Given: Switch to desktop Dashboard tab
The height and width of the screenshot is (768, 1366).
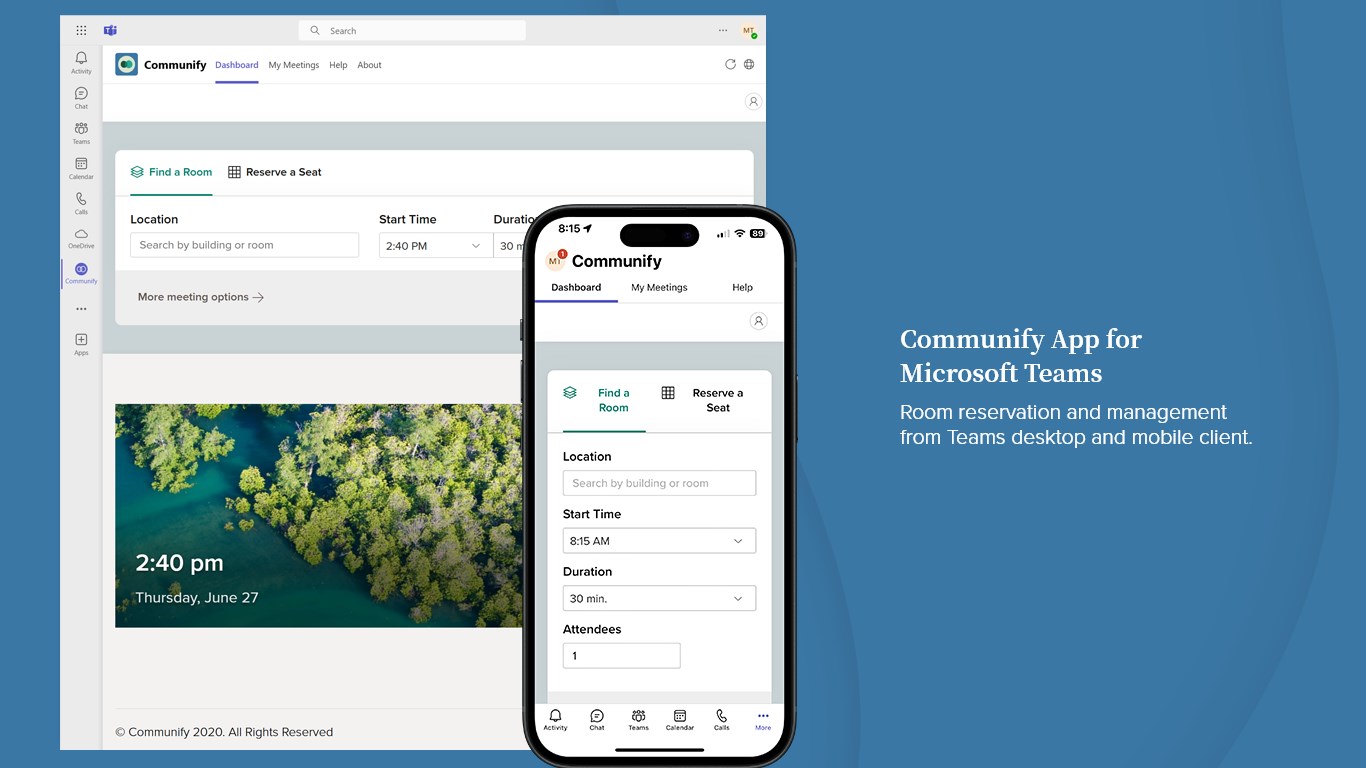Looking at the screenshot, I should point(237,65).
